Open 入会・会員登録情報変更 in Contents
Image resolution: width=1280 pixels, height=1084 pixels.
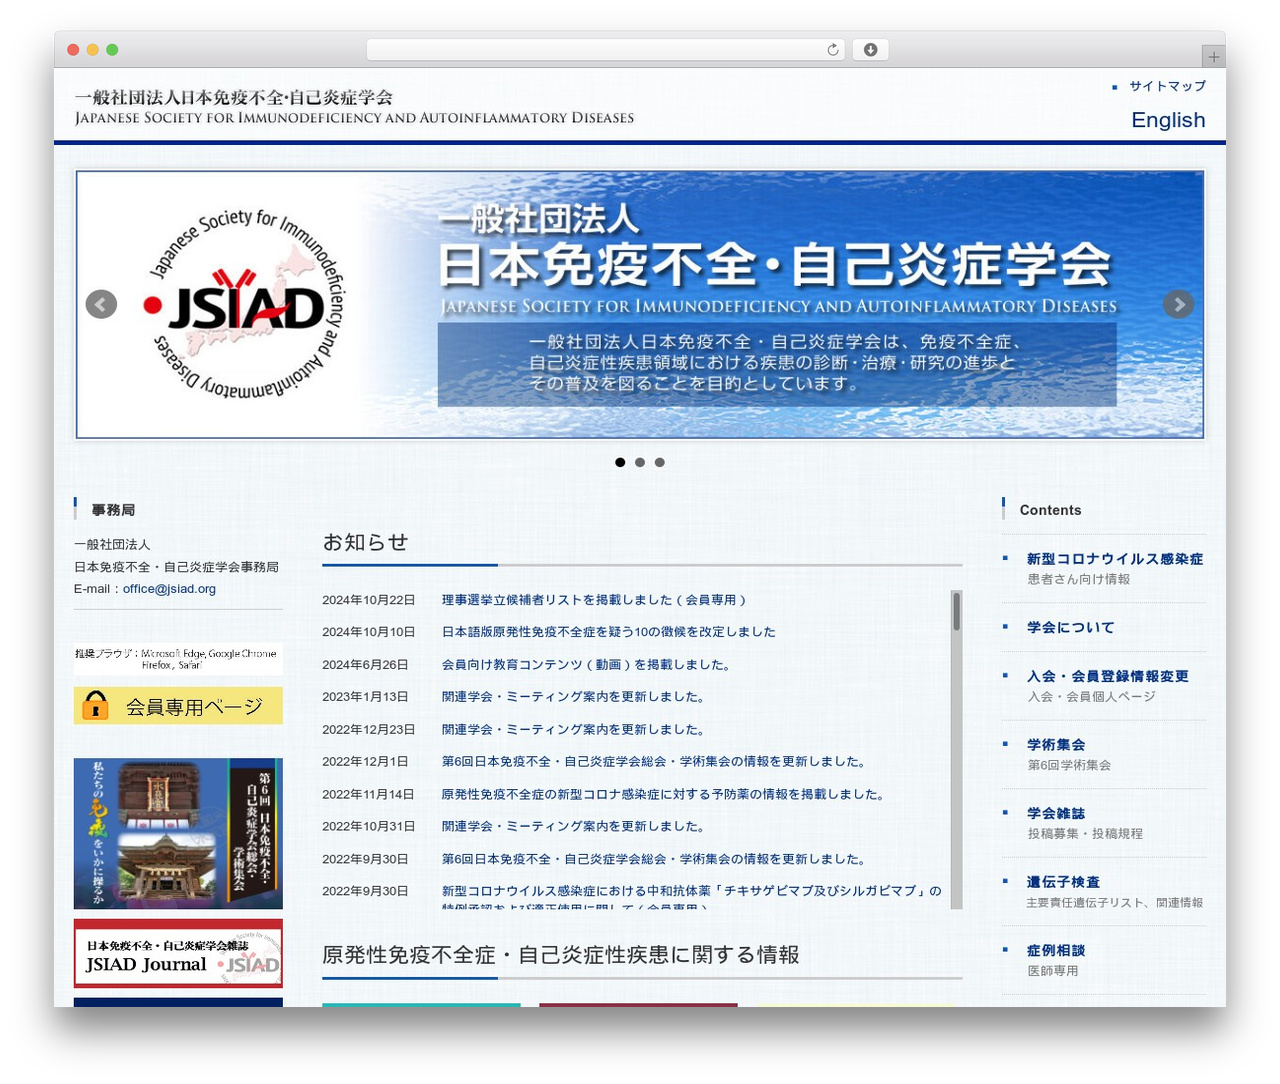(1108, 676)
